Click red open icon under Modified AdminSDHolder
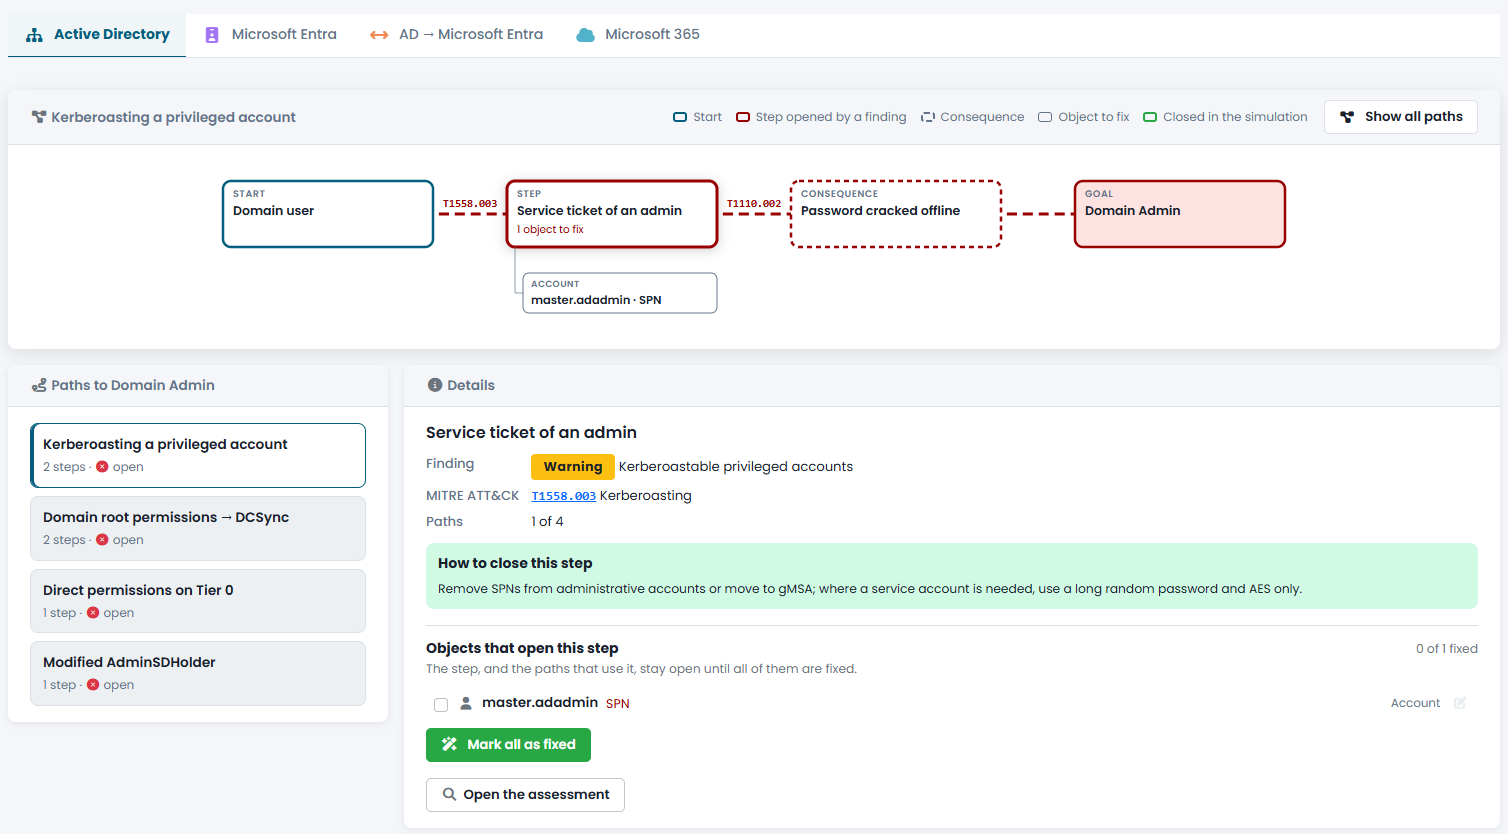This screenshot has height=834, width=1508. (93, 685)
